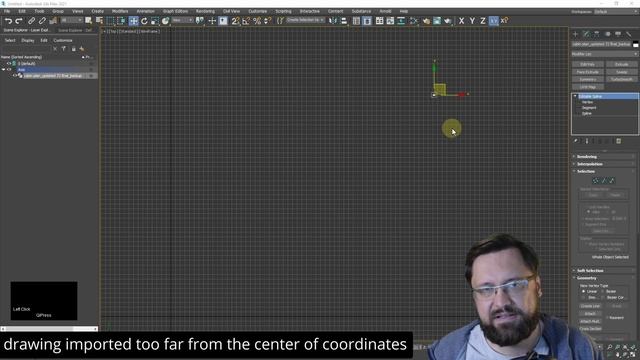Open selection filter dropdown in main toolbar
The width and height of the screenshot is (640, 360).
coord(71,20)
